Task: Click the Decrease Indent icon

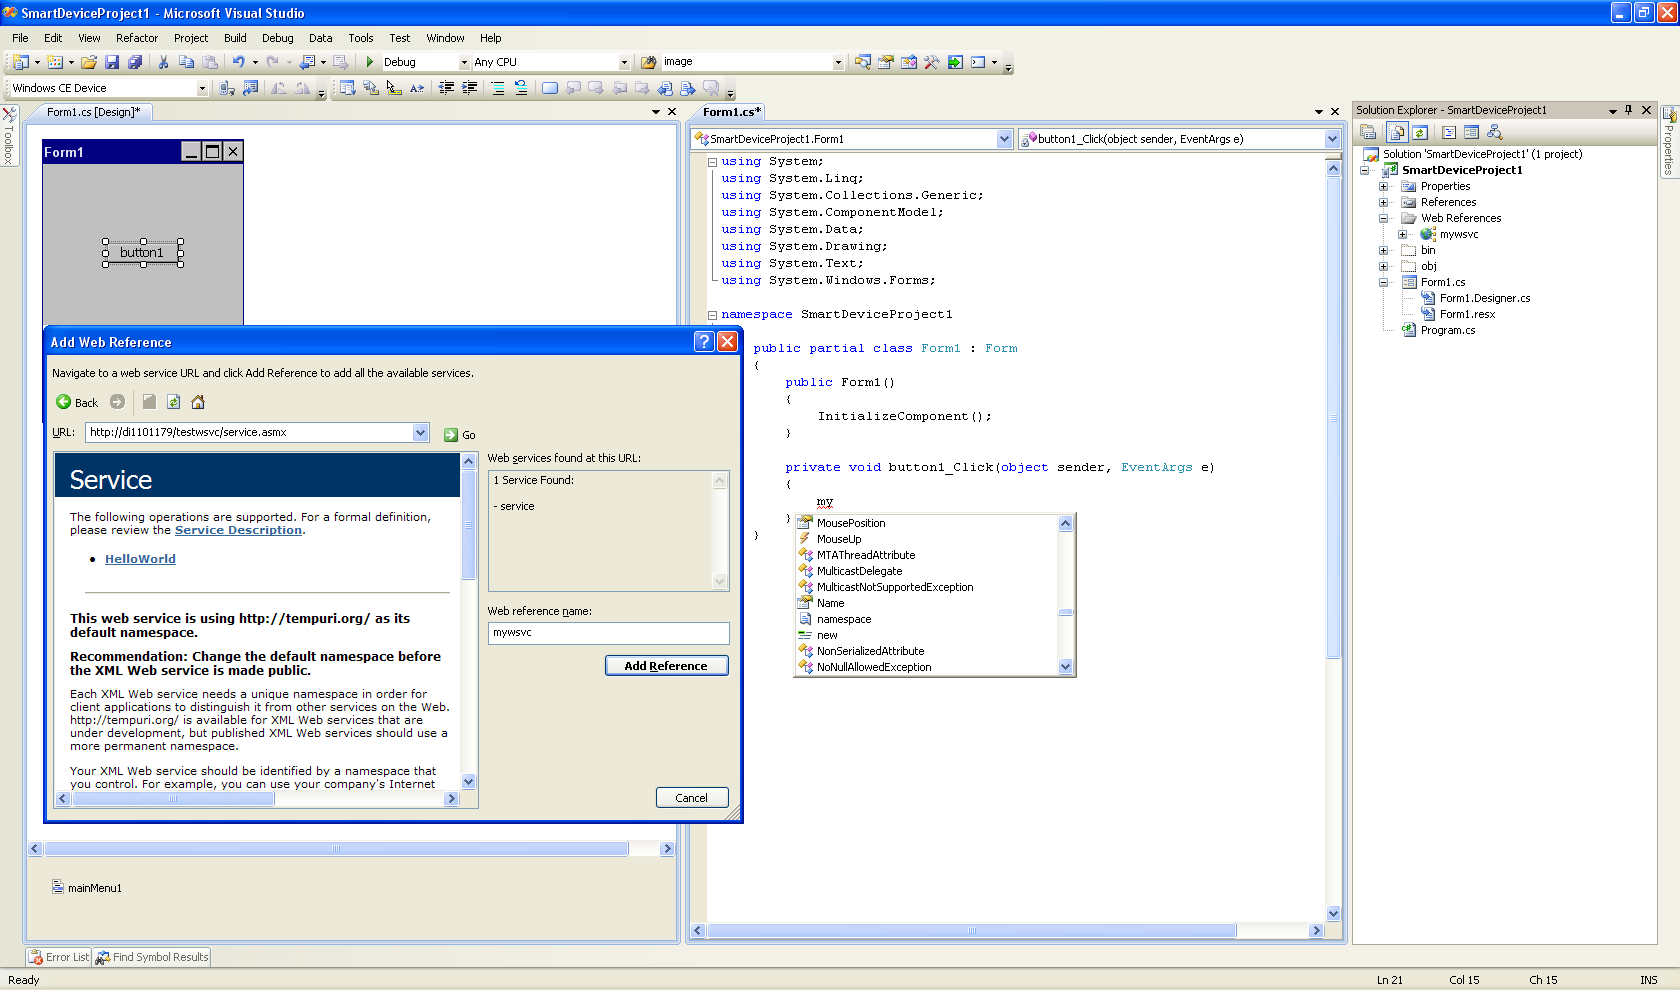Action: 446,88
